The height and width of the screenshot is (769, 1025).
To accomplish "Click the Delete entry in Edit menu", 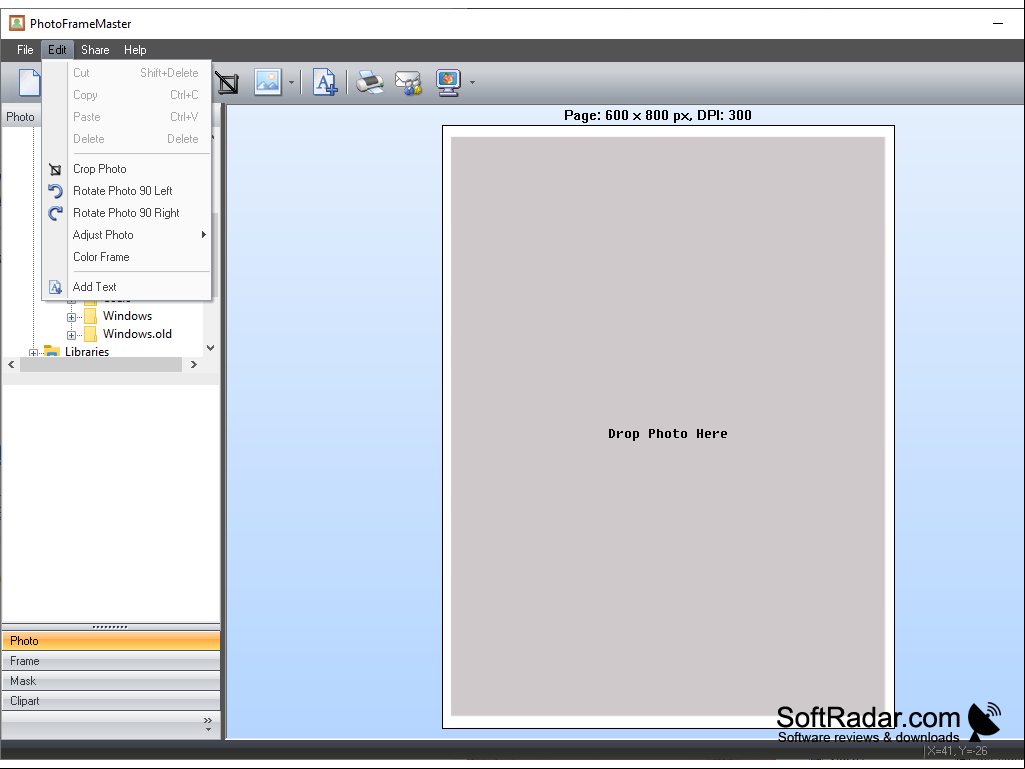I will [x=127, y=139].
